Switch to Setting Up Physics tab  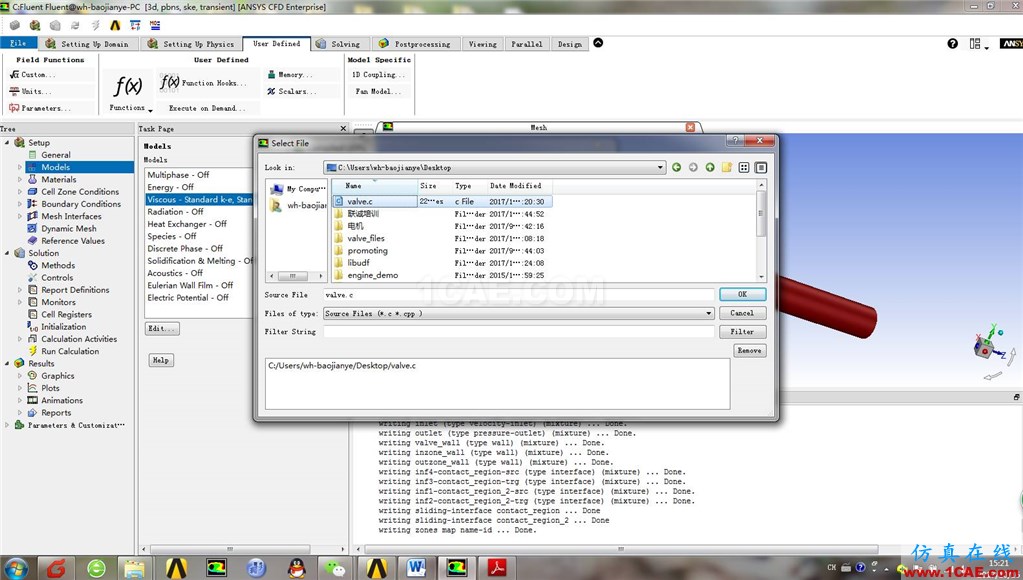coord(191,44)
